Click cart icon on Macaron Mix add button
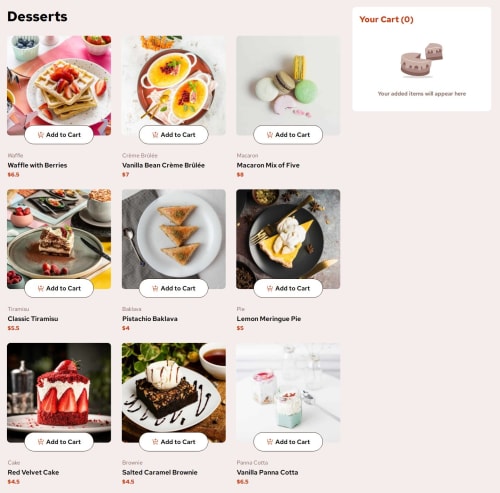500x493 pixels. (x=270, y=135)
